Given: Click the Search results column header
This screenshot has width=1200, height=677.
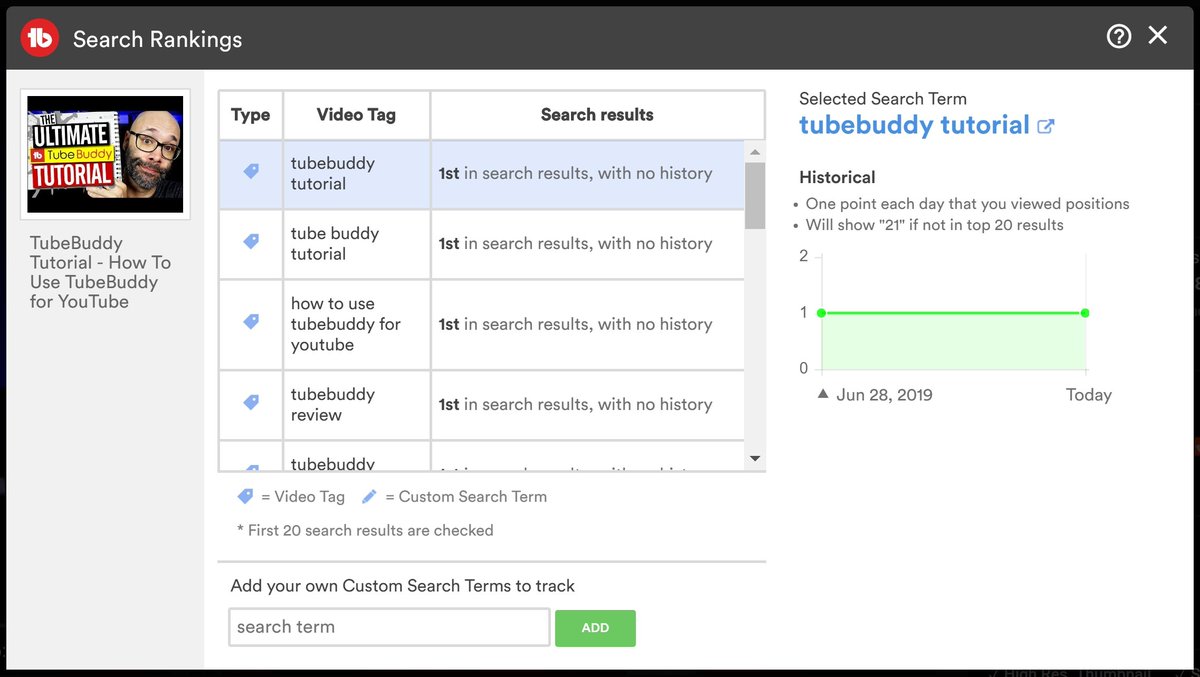Looking at the screenshot, I should tap(597, 115).
